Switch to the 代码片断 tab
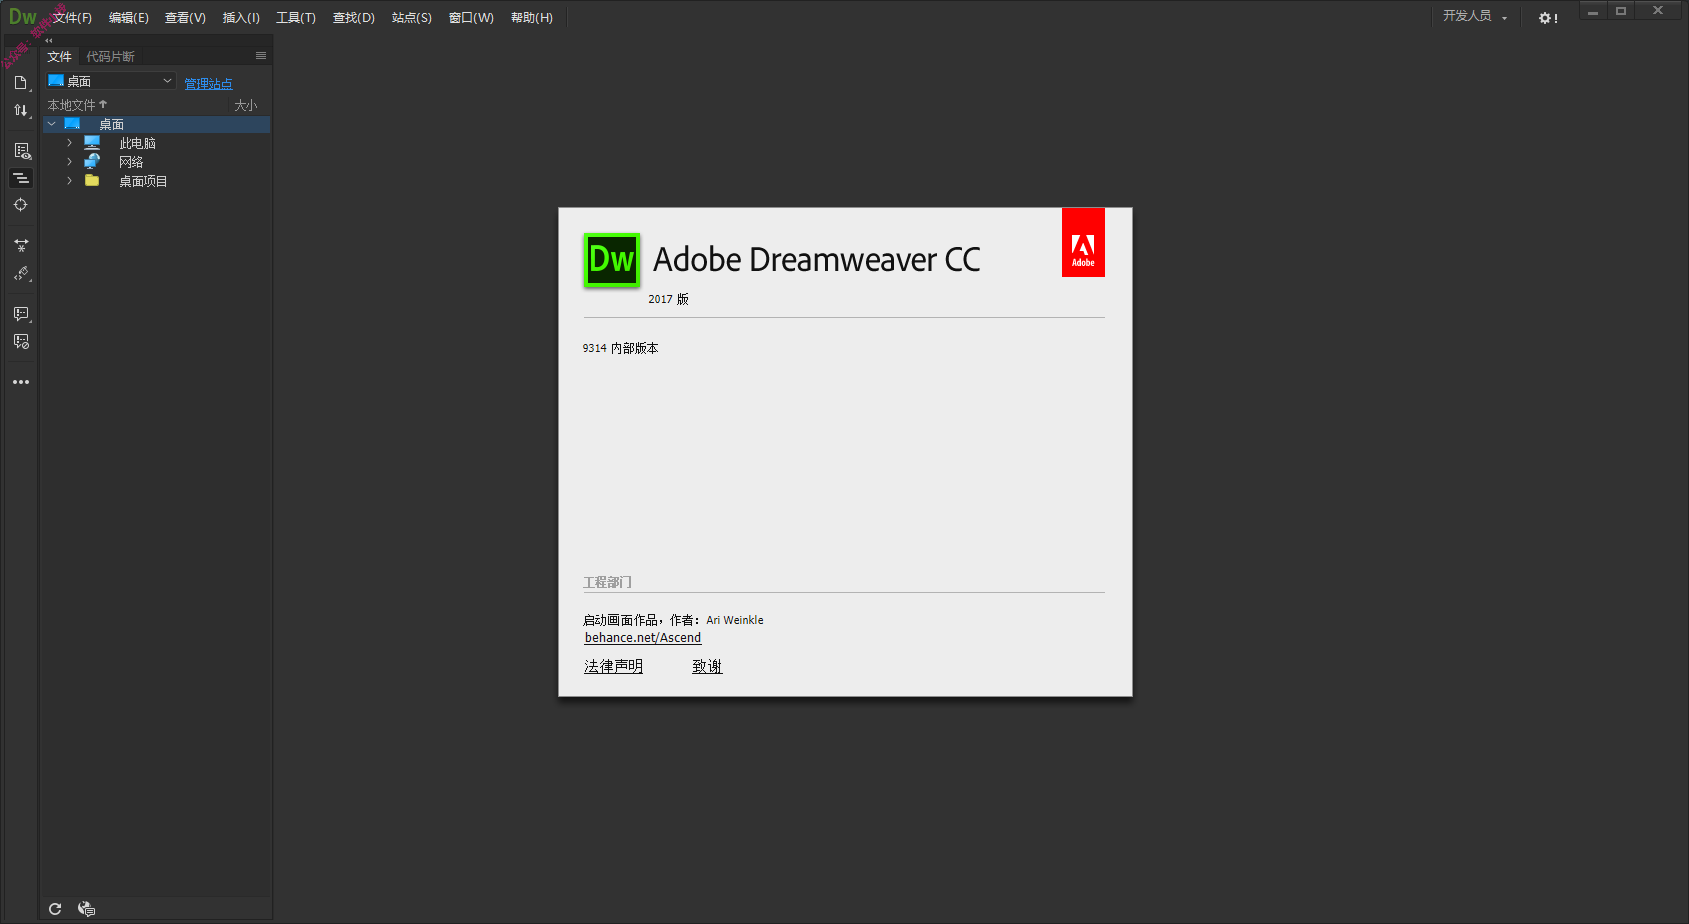This screenshot has height=924, width=1689. coord(110,56)
